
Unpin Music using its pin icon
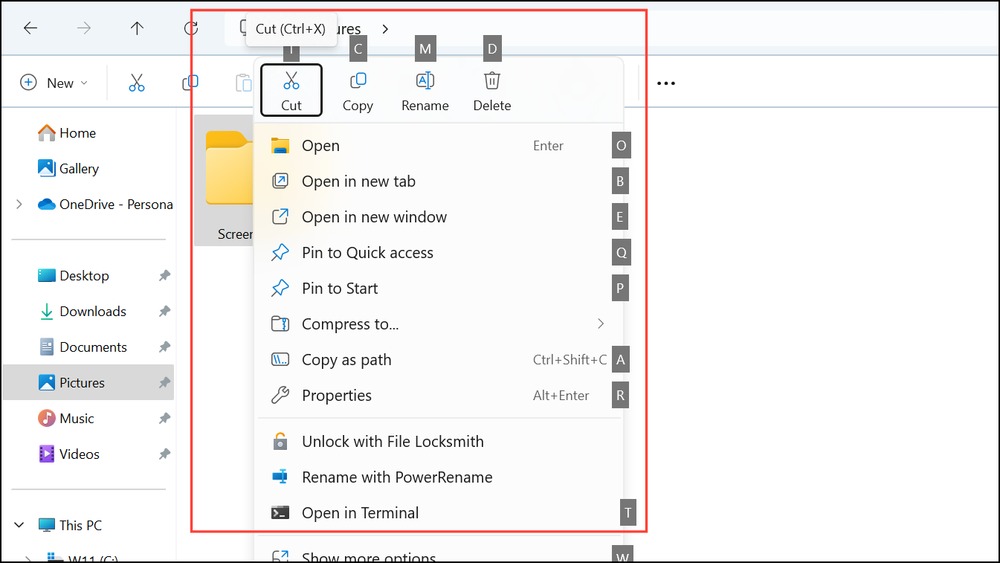pyautogui.click(x=165, y=418)
